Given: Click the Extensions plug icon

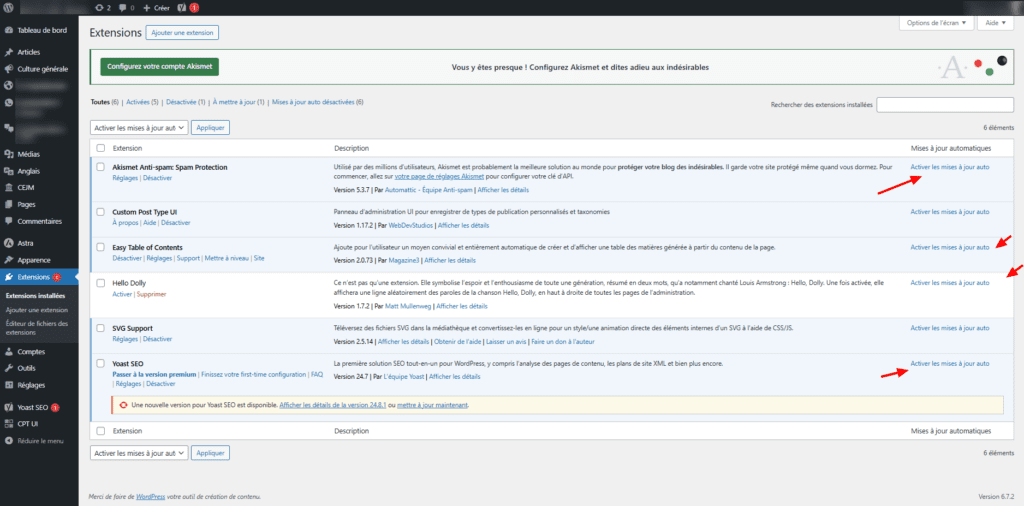Looking at the screenshot, I should coord(8,277).
